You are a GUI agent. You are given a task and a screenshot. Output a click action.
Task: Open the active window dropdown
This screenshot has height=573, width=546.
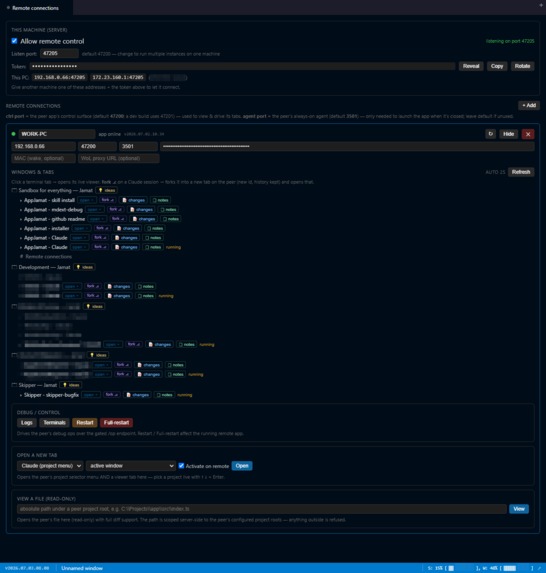(x=131, y=466)
